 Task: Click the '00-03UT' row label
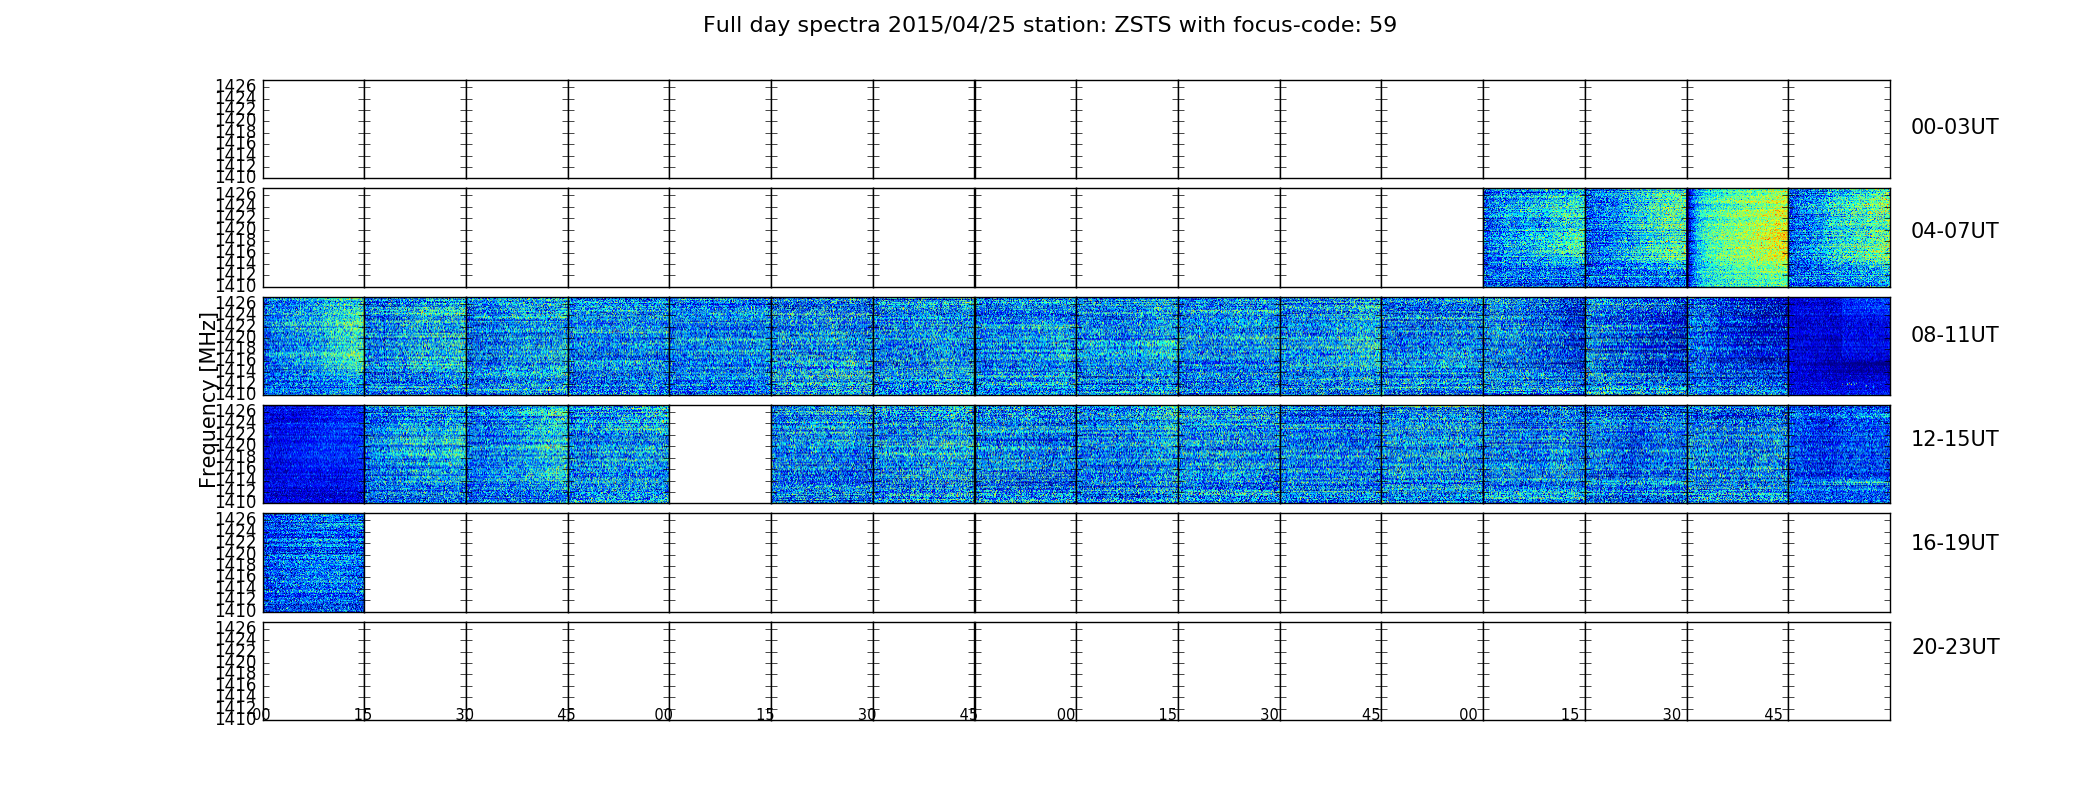[x=1954, y=127]
